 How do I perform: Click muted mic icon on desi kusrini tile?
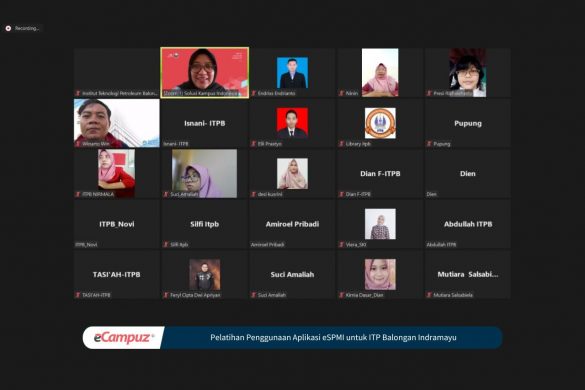tap(253, 194)
